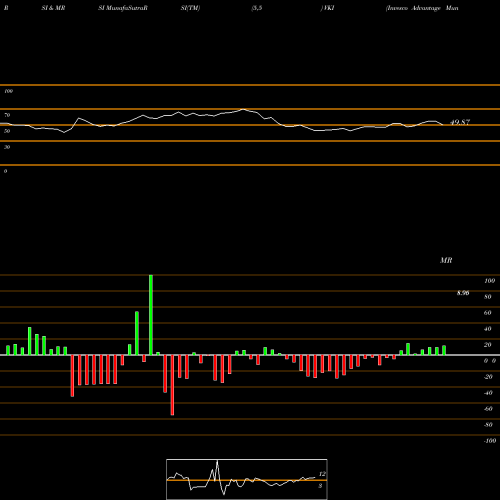Click the RSI axis label 70
The height and width of the screenshot is (500, 500).
click(7, 115)
